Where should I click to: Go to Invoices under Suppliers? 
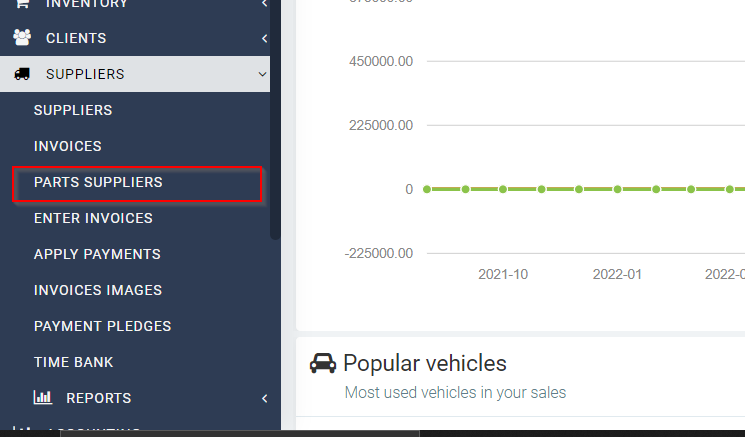[x=68, y=146]
